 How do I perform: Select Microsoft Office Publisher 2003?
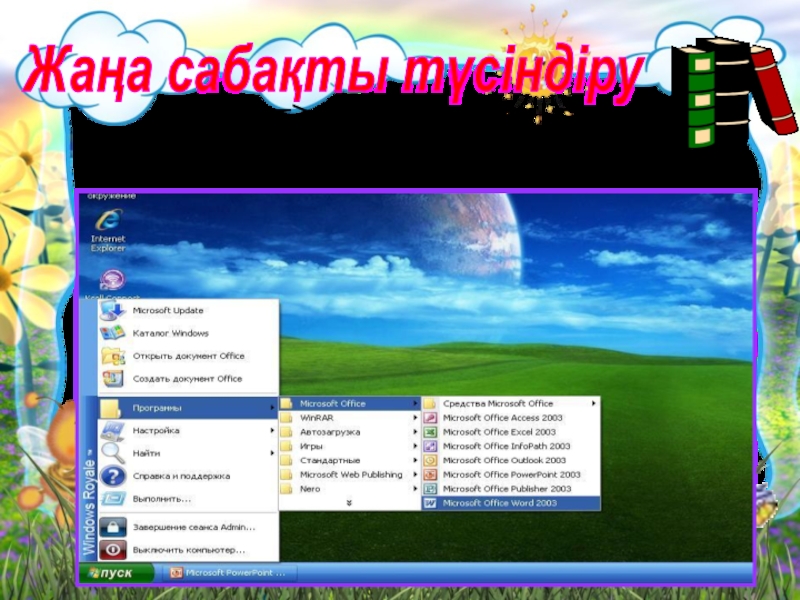coord(506,489)
